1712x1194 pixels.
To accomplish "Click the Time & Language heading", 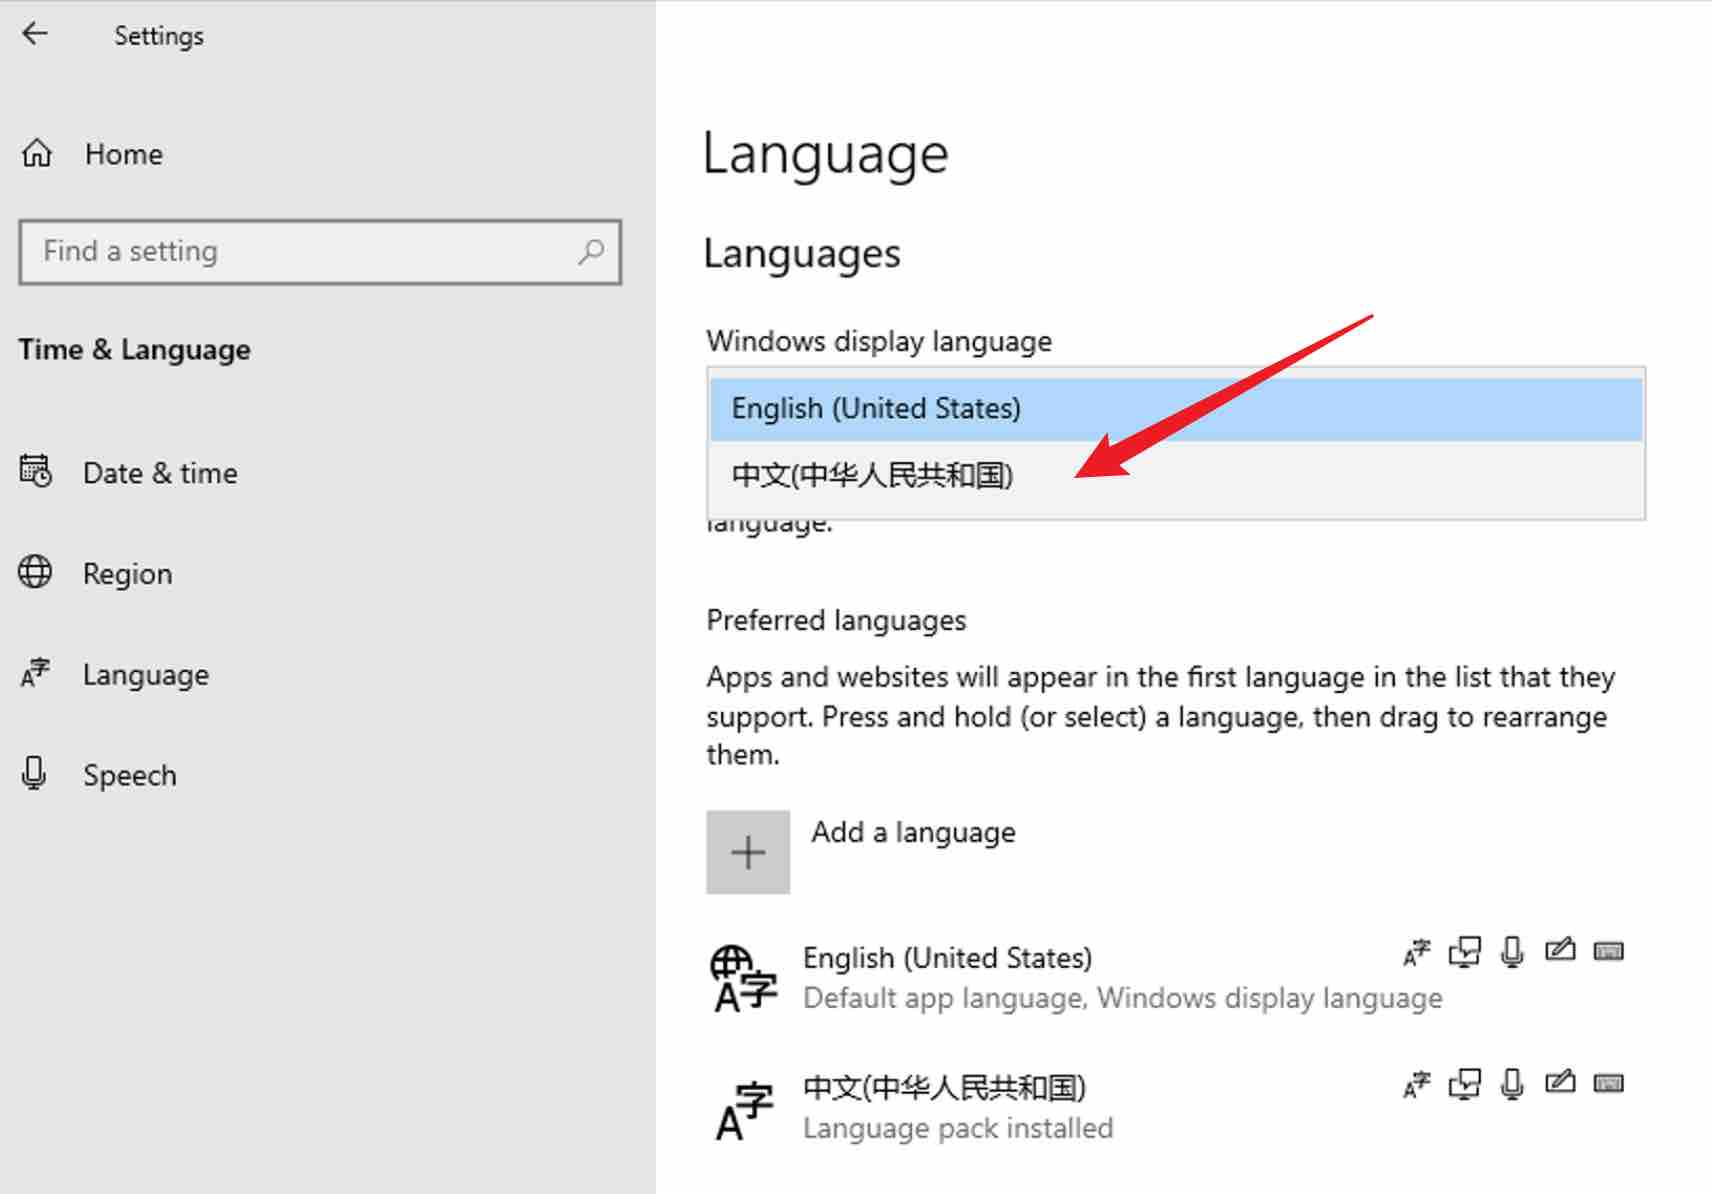I will [x=134, y=350].
